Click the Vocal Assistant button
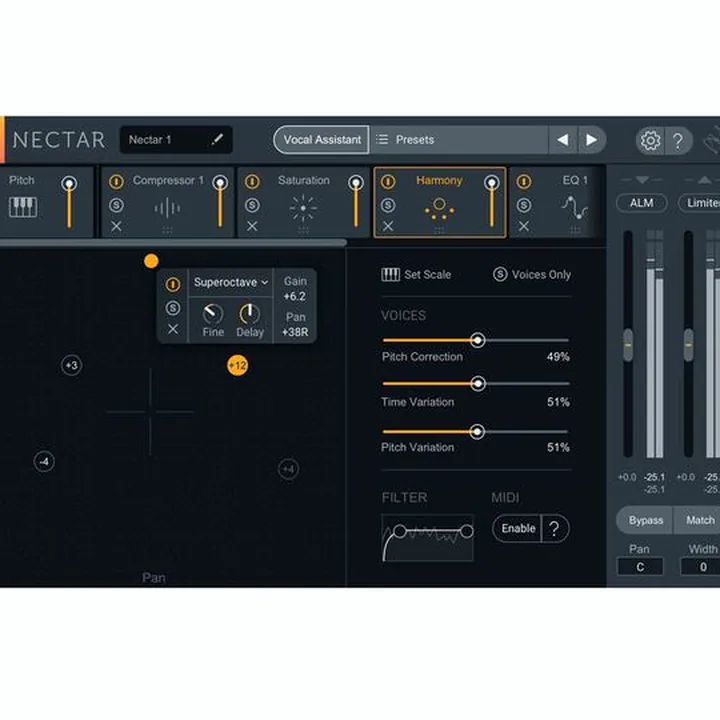This screenshot has height=720, width=720. point(321,140)
